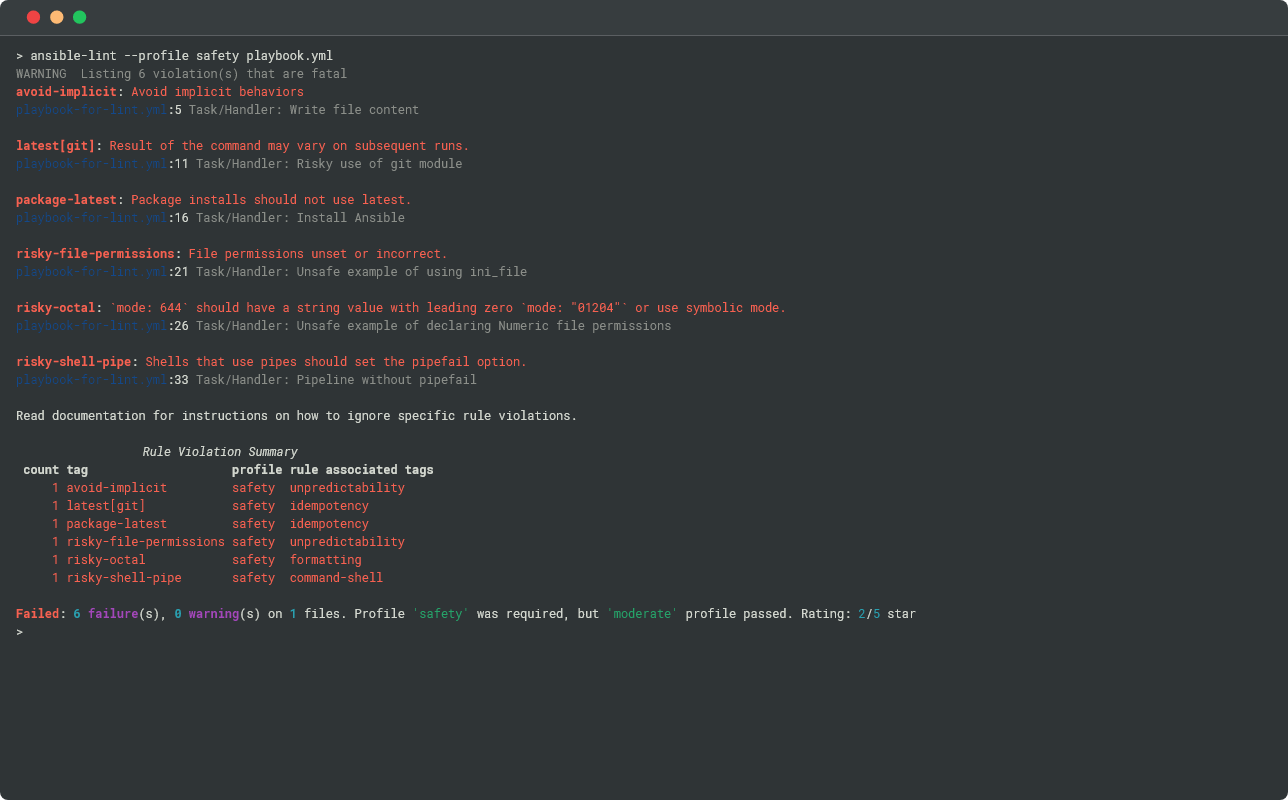Click the risky-octal rule heading
This screenshot has height=800, width=1288.
(x=55, y=308)
